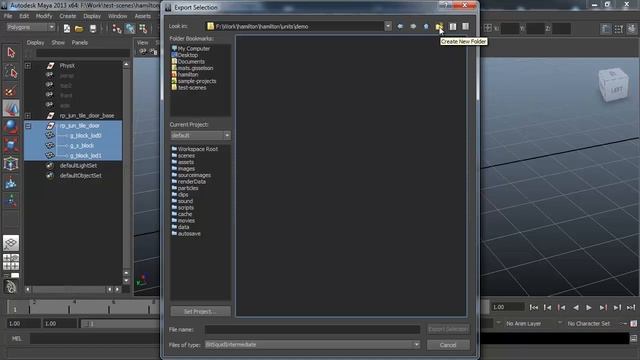Activate the Move tool
This screenshot has height=360, width=640.
11,109
